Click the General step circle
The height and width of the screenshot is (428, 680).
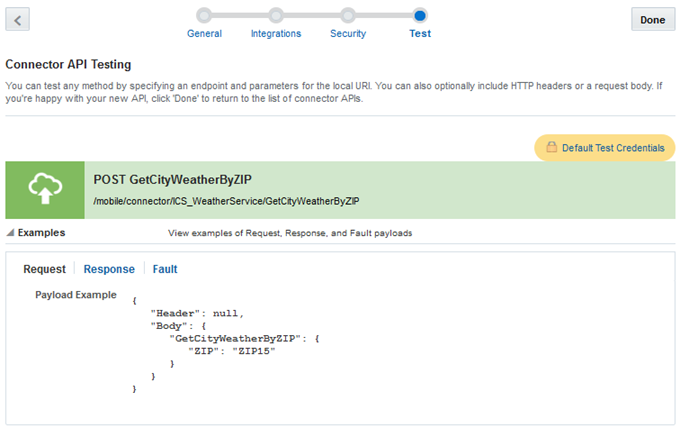coord(204,15)
